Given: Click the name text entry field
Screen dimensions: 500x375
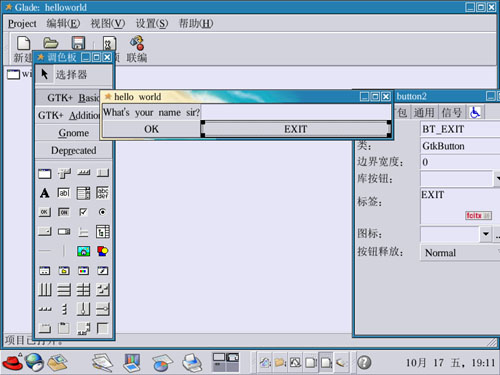Looking at the screenshot, I should pos(296,112).
